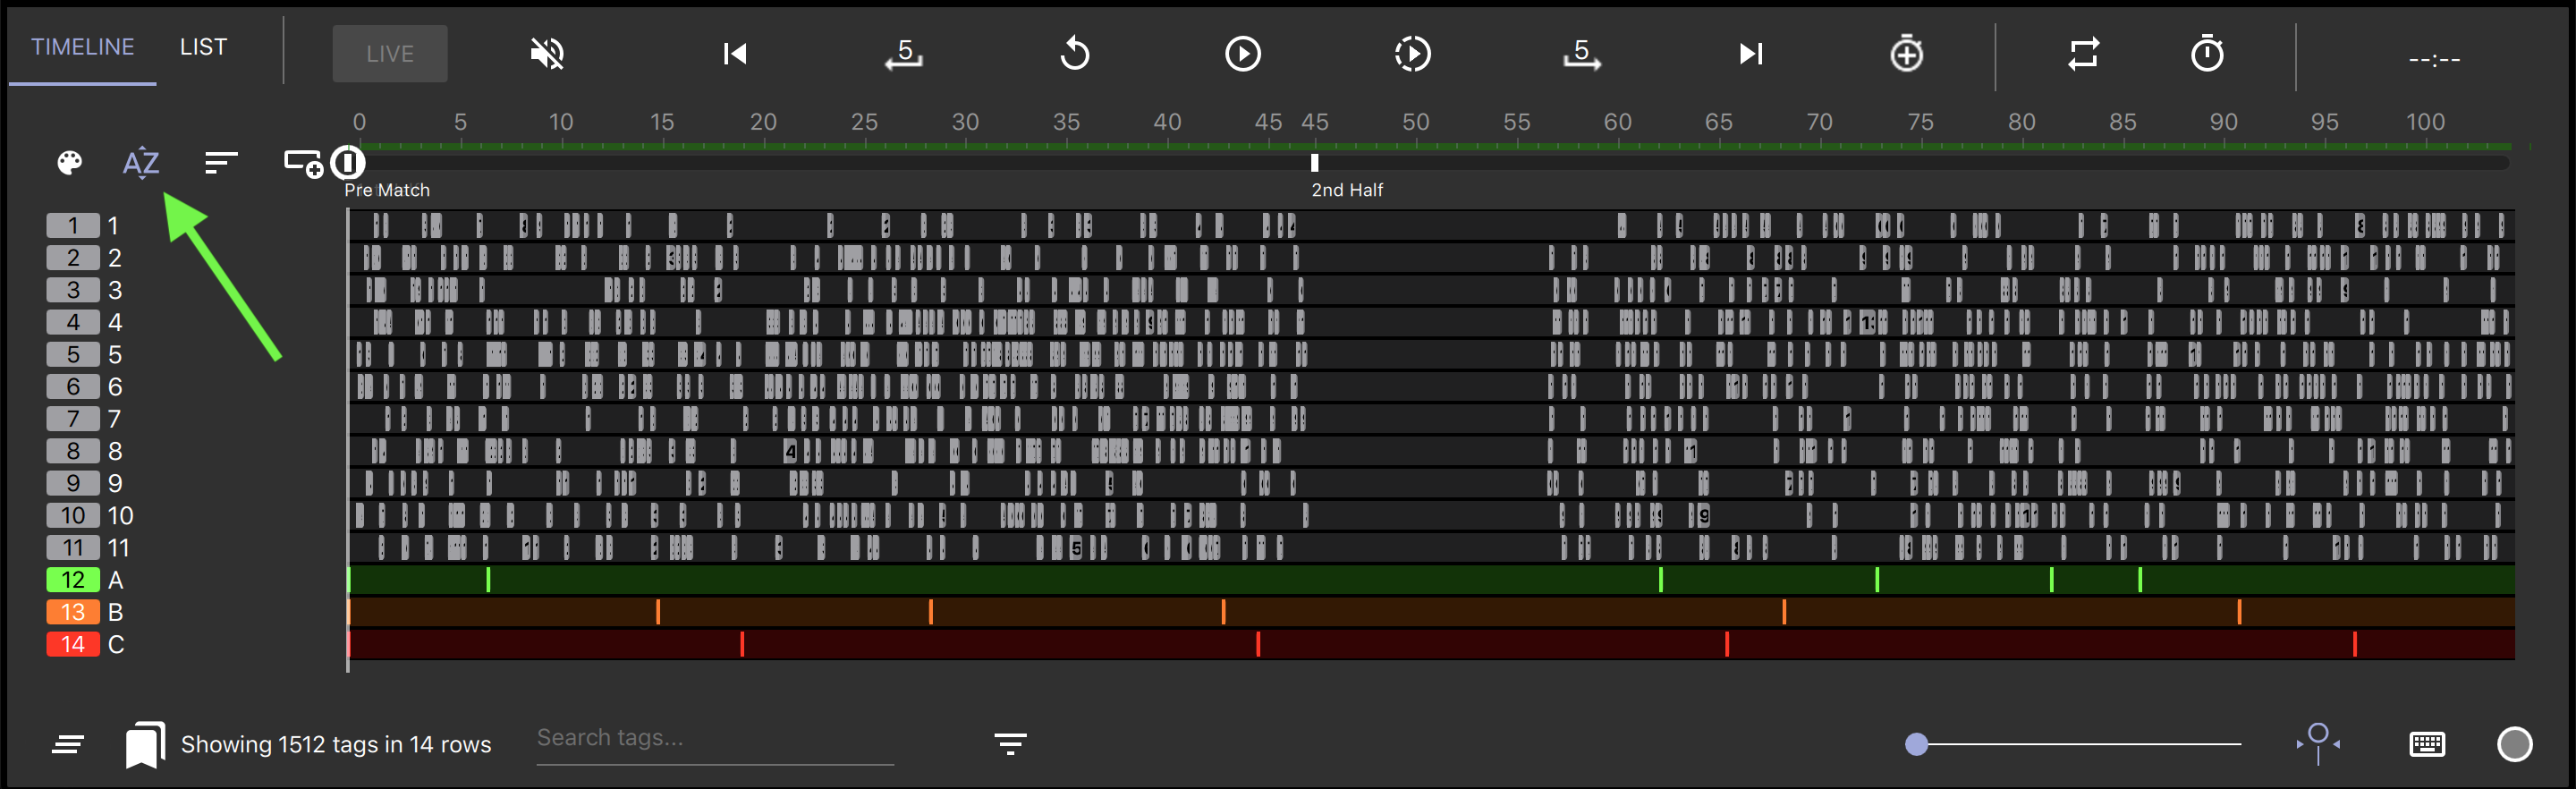Toggle the muted speaker icon

[x=547, y=53]
